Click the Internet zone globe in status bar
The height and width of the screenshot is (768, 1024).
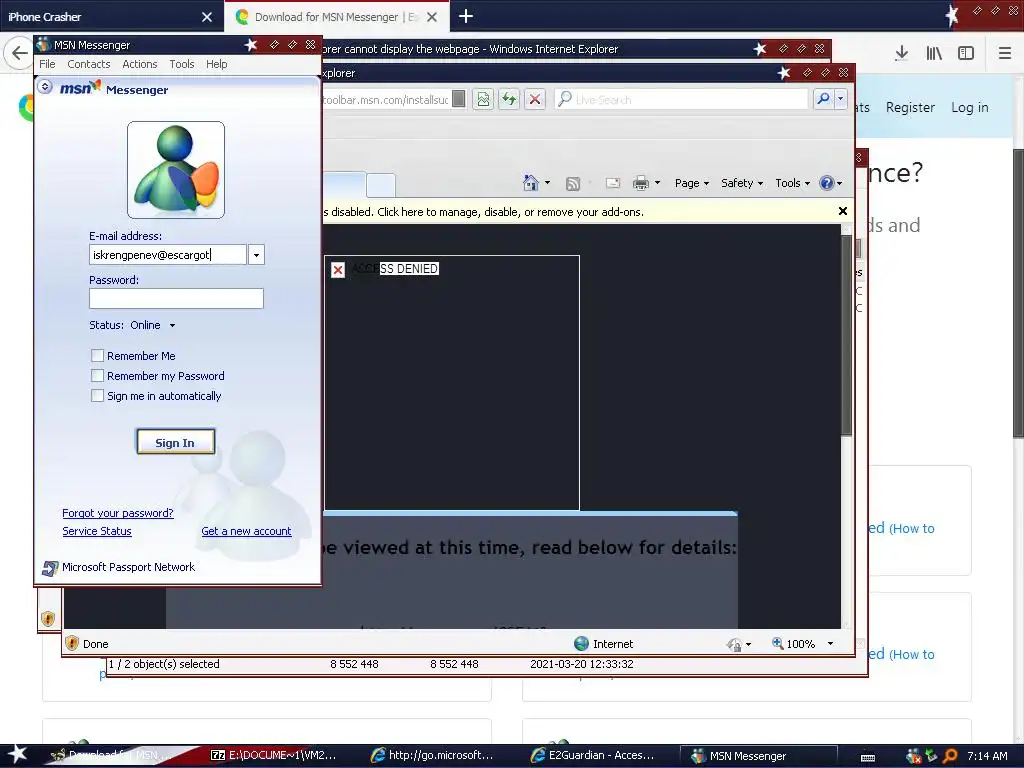(581, 643)
